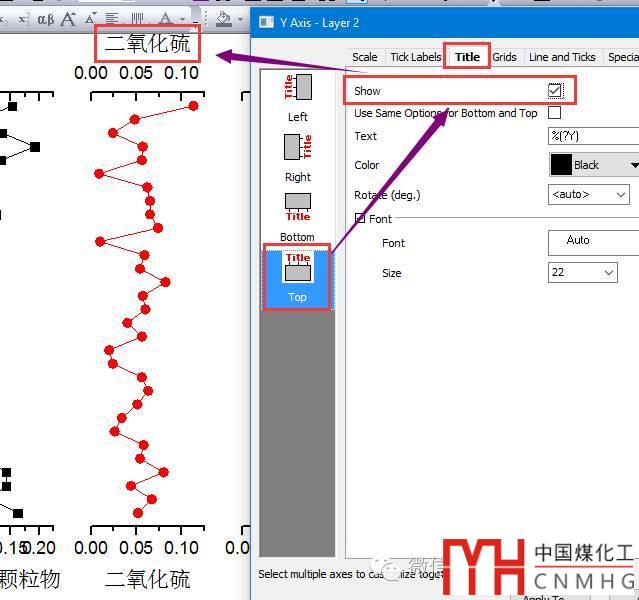Enable Use Same Options for Bottom and Top

pyautogui.click(x=555, y=113)
